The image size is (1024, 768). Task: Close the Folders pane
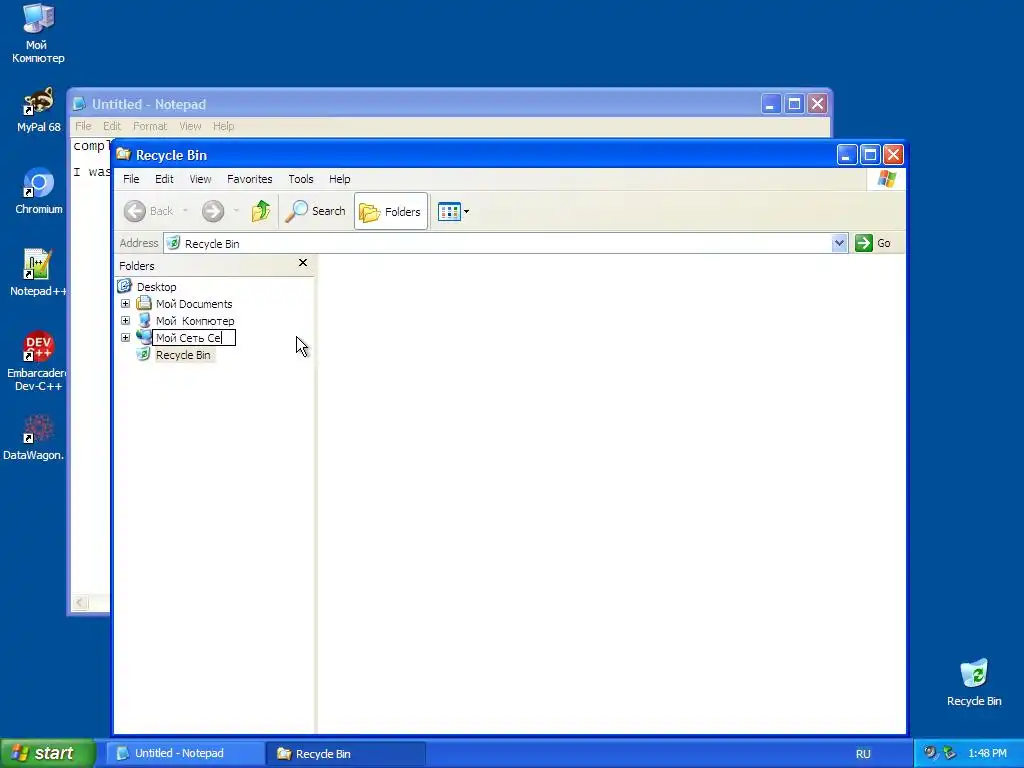coord(302,263)
